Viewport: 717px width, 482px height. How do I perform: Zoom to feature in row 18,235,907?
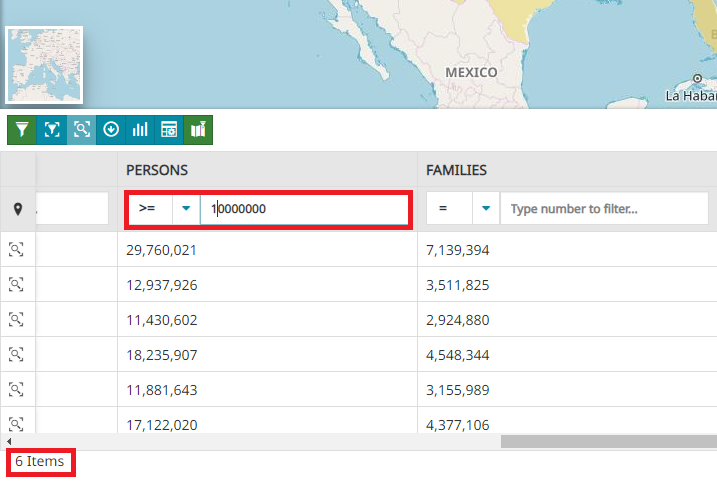tap(17, 354)
